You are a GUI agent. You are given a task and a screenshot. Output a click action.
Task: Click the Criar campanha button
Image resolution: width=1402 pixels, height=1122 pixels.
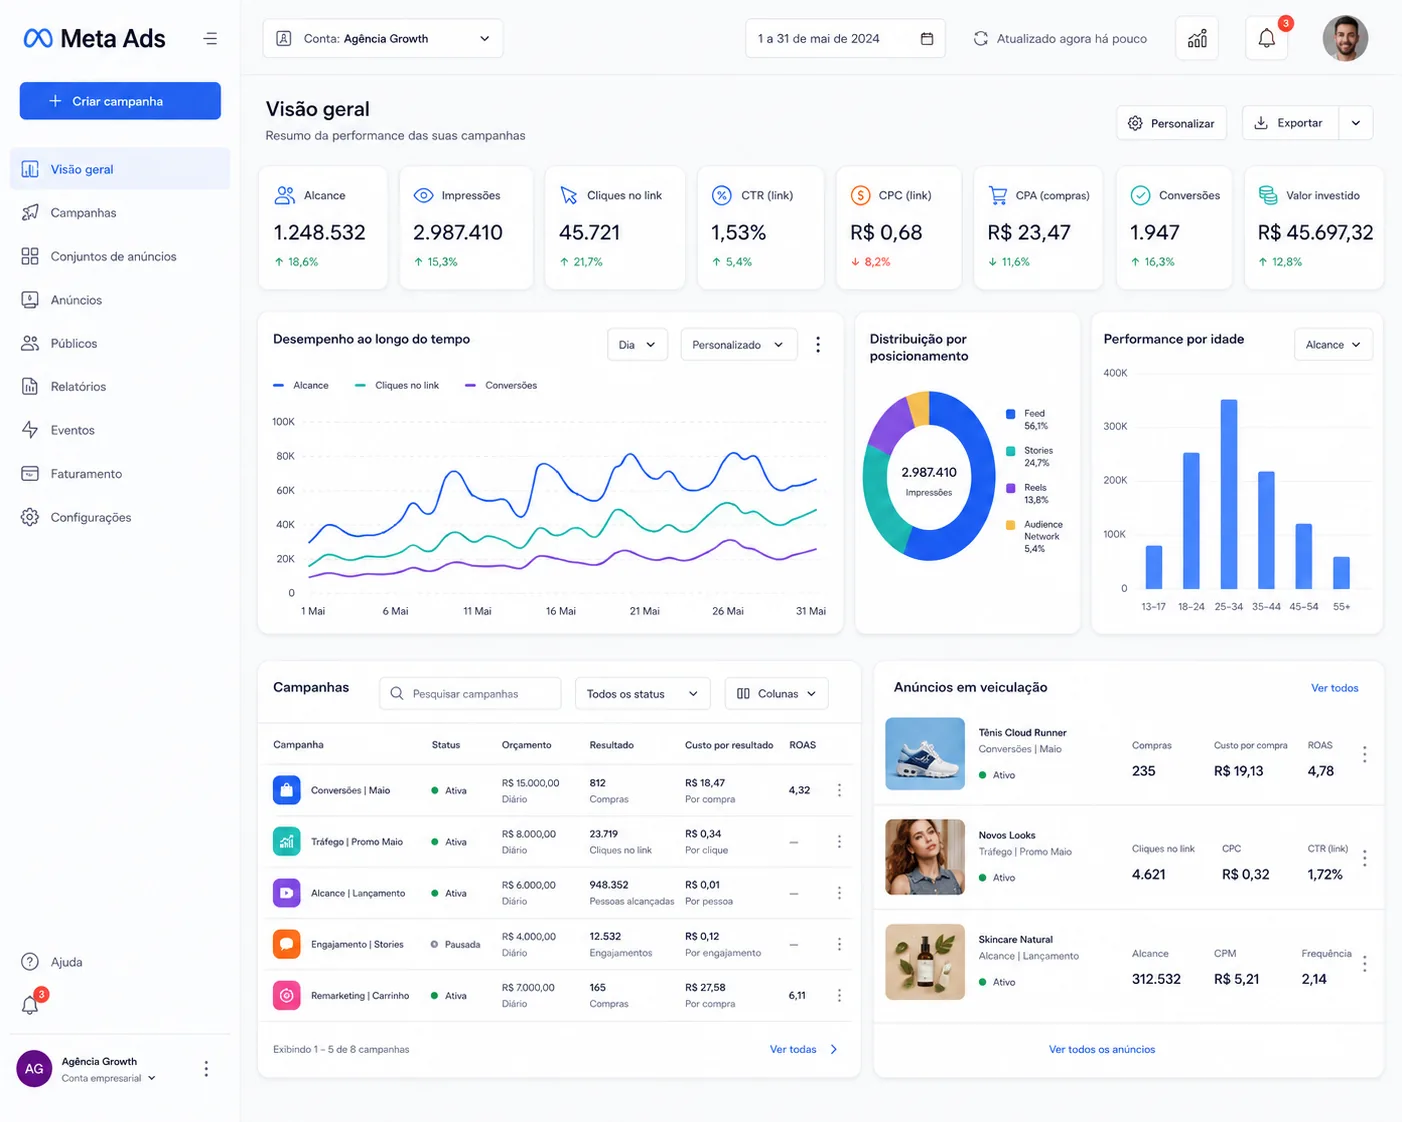coord(120,101)
